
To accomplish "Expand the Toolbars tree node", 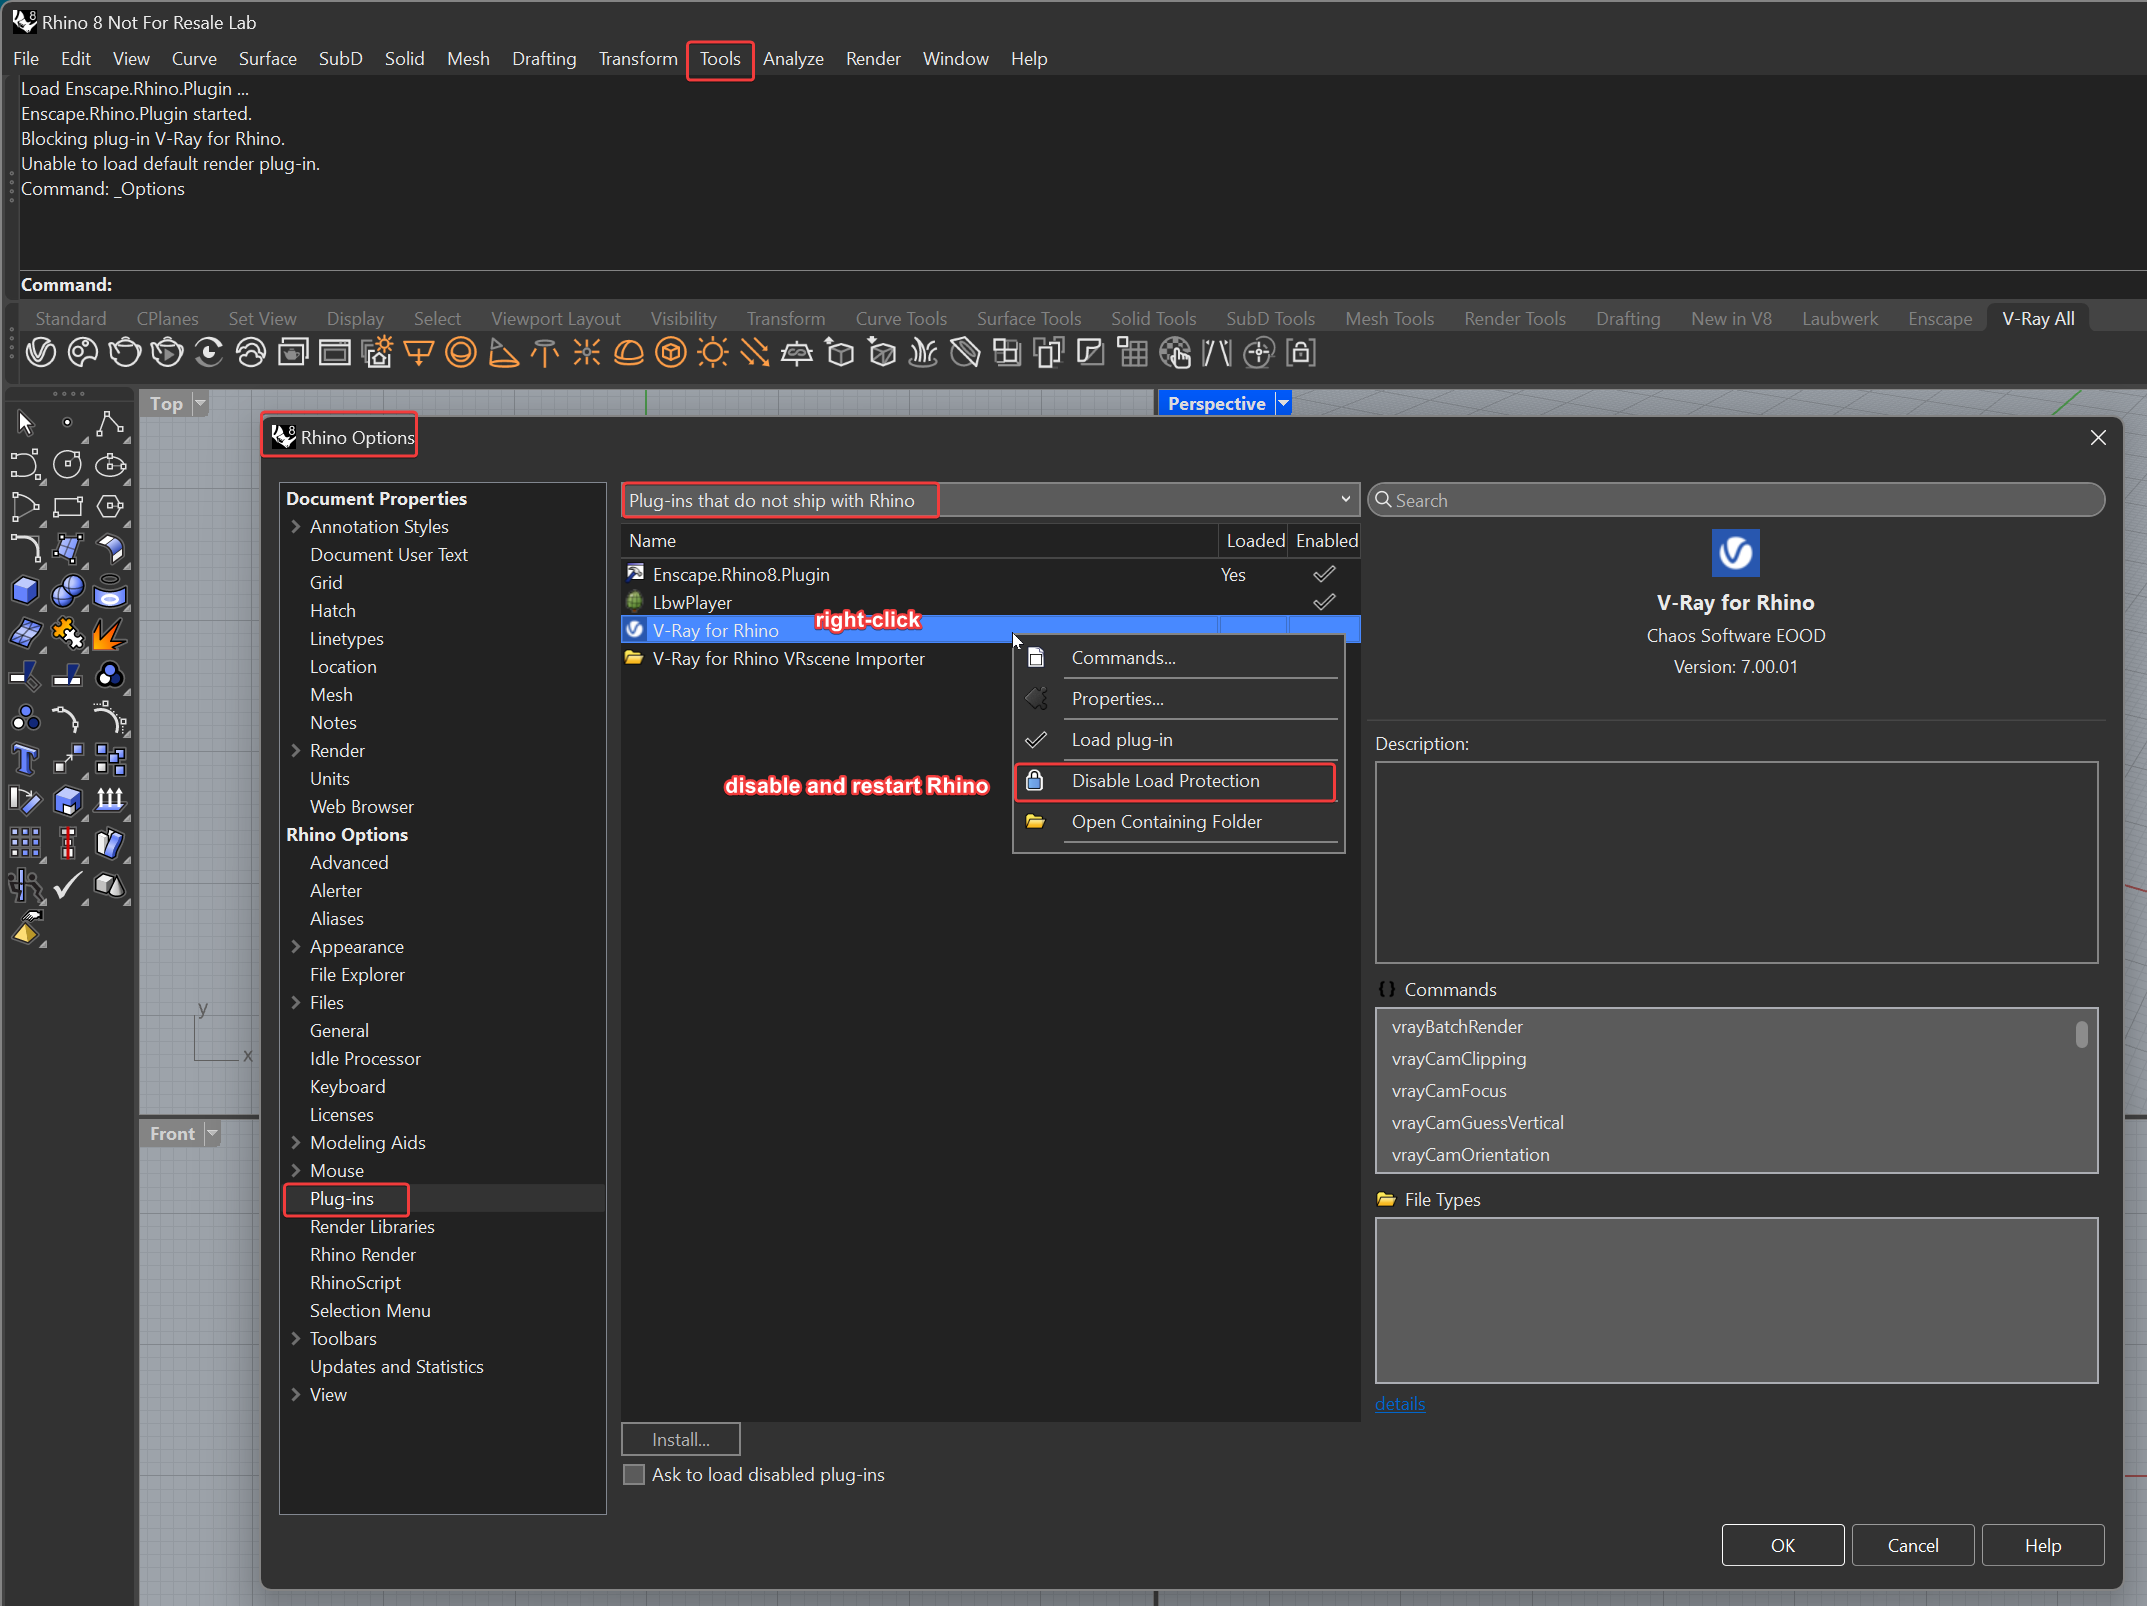I will pos(296,1338).
